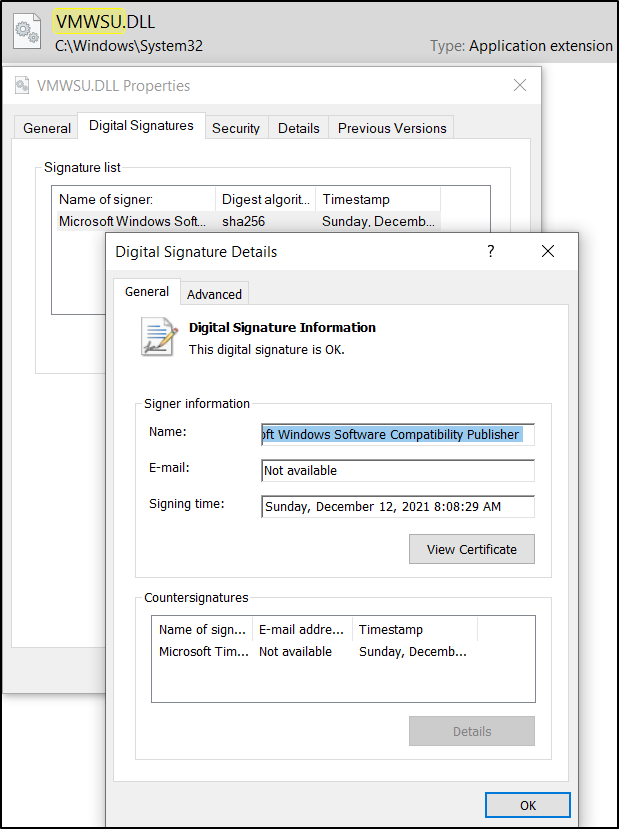The height and width of the screenshot is (829, 619).
Task: Click the View Certificate button
Action: coord(471,549)
